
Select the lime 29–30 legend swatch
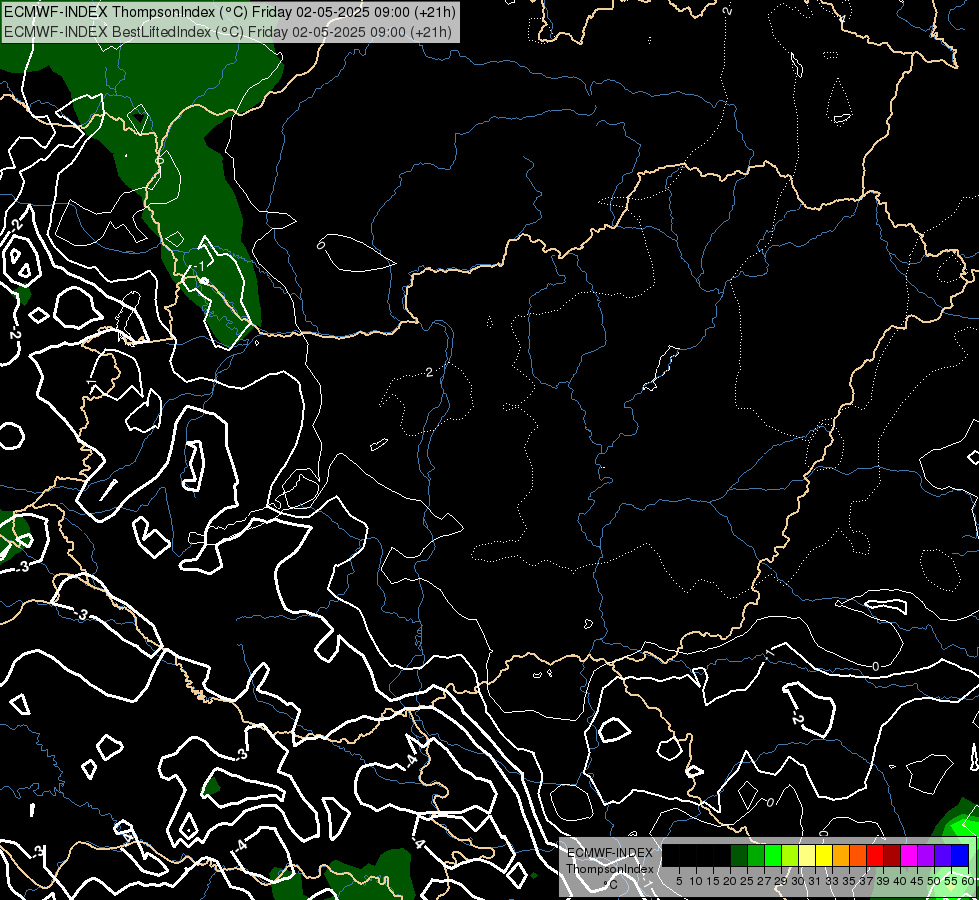[790, 855]
